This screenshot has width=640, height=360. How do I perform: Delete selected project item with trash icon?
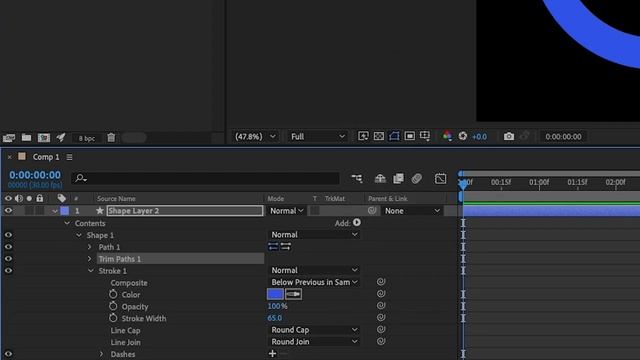[111, 138]
